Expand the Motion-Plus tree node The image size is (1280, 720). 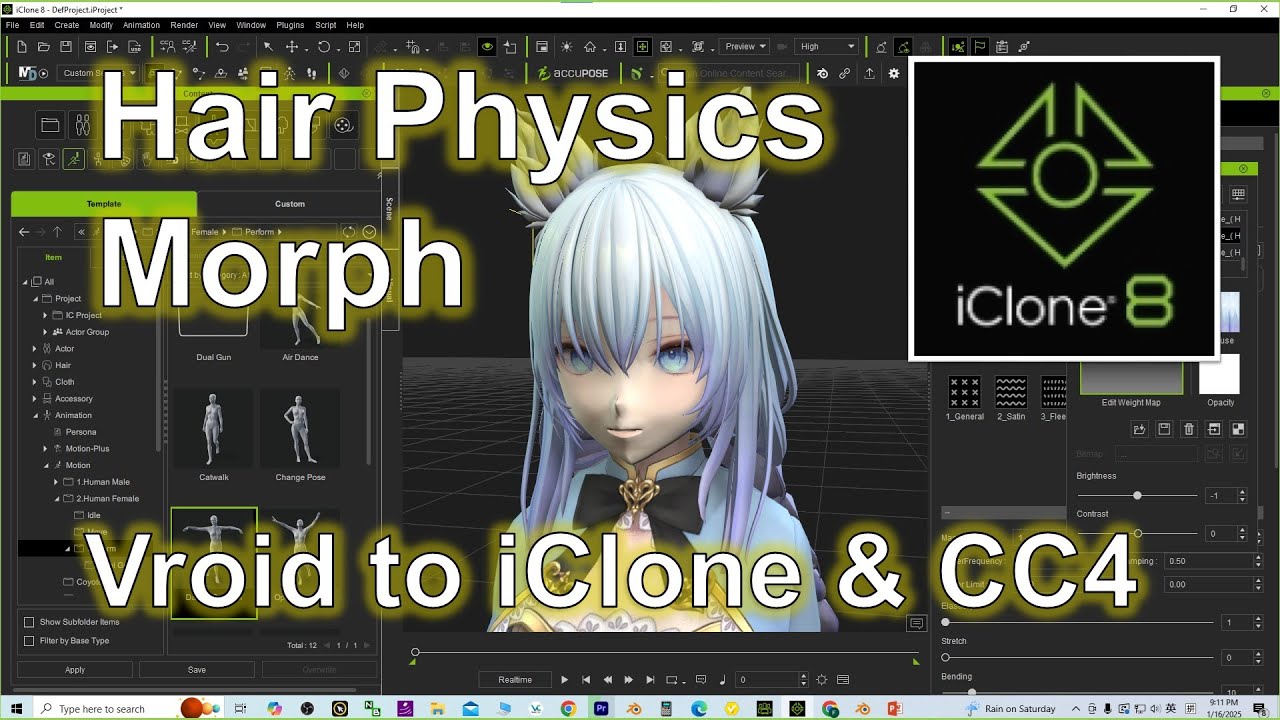45,449
